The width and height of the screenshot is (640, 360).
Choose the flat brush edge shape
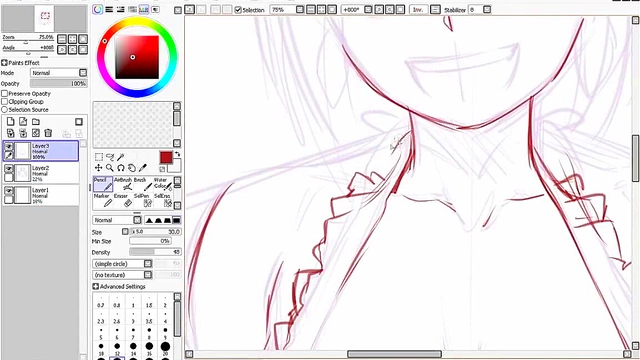(x=176, y=220)
